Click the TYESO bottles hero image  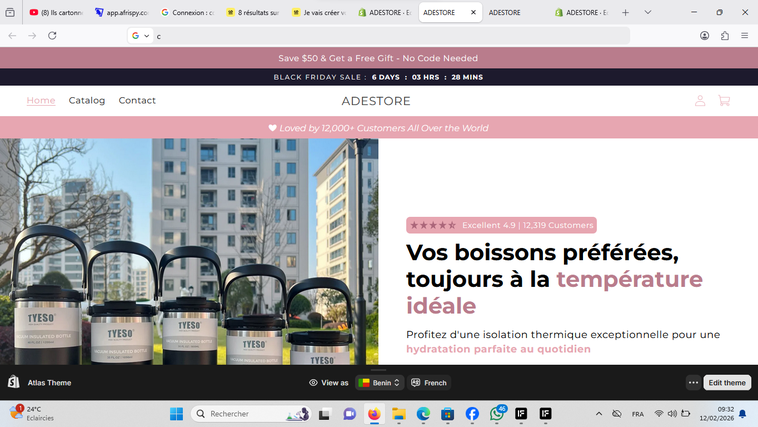point(189,251)
